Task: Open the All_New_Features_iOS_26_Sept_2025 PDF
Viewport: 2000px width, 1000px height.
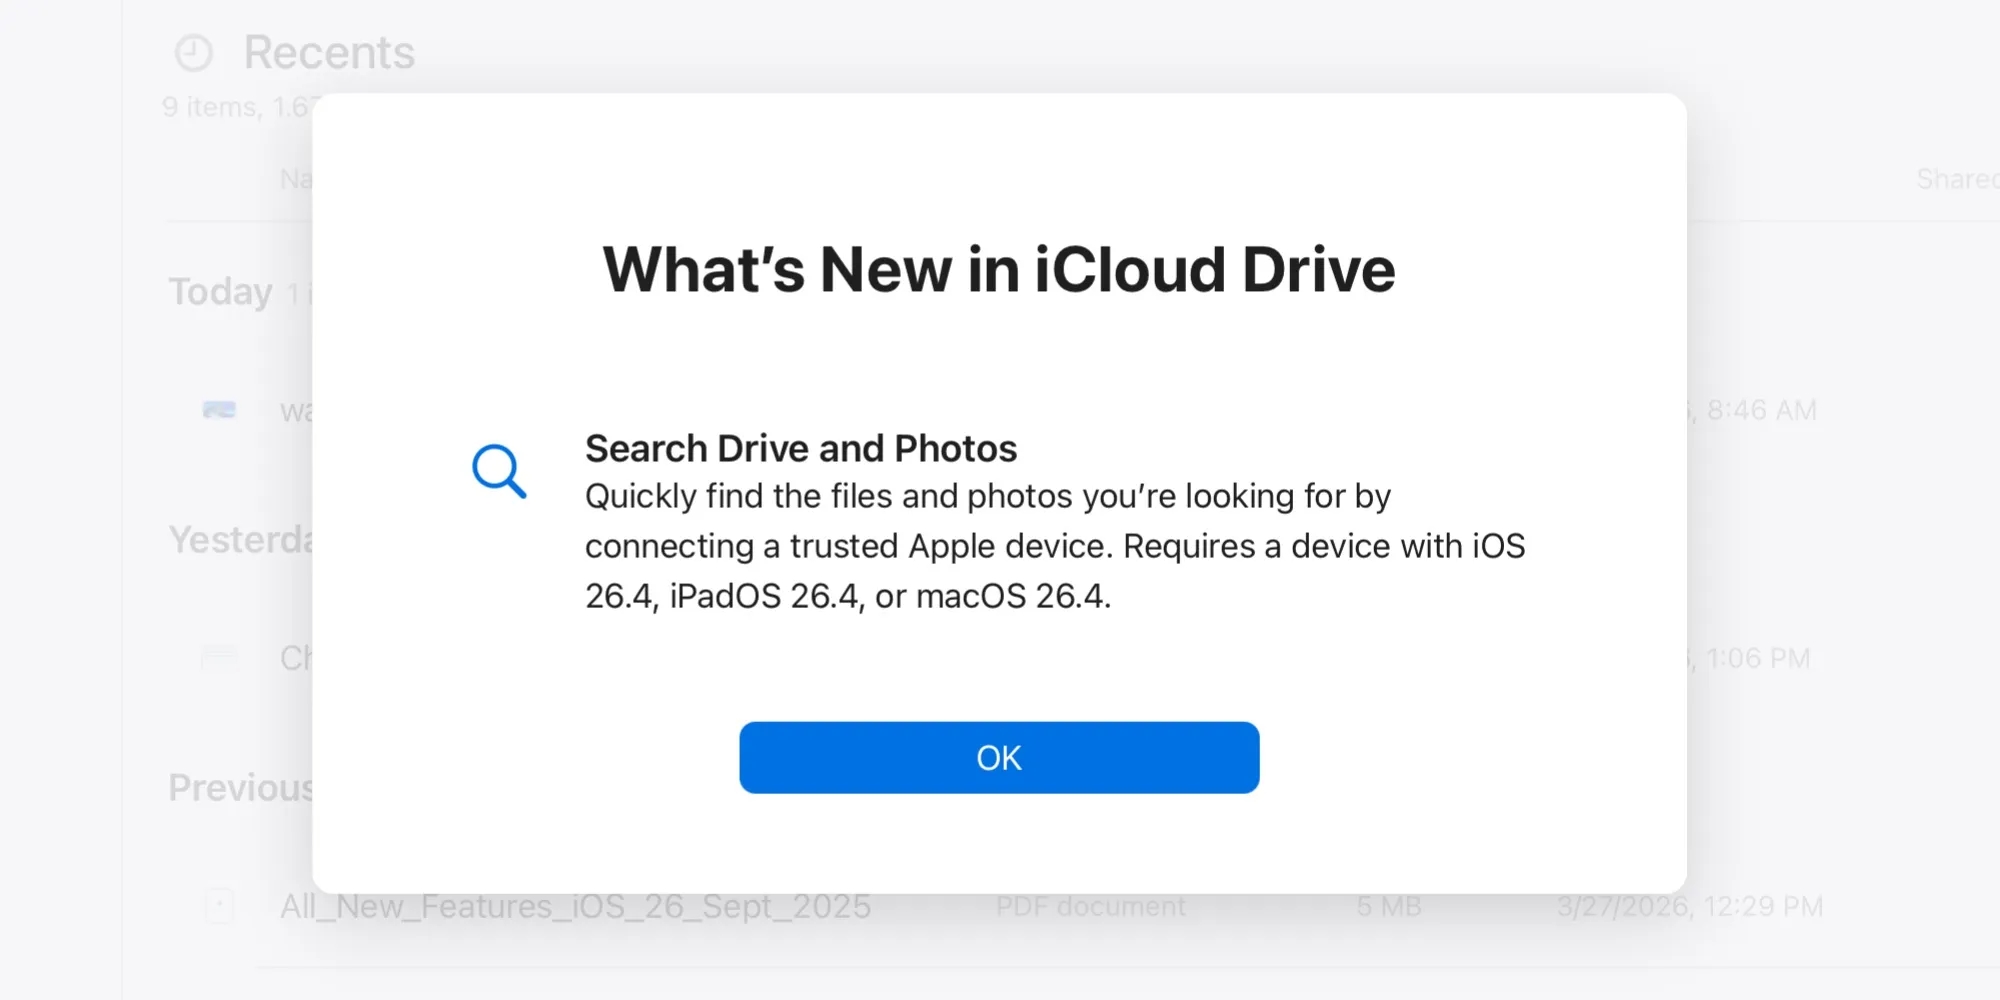Action: click(x=575, y=906)
